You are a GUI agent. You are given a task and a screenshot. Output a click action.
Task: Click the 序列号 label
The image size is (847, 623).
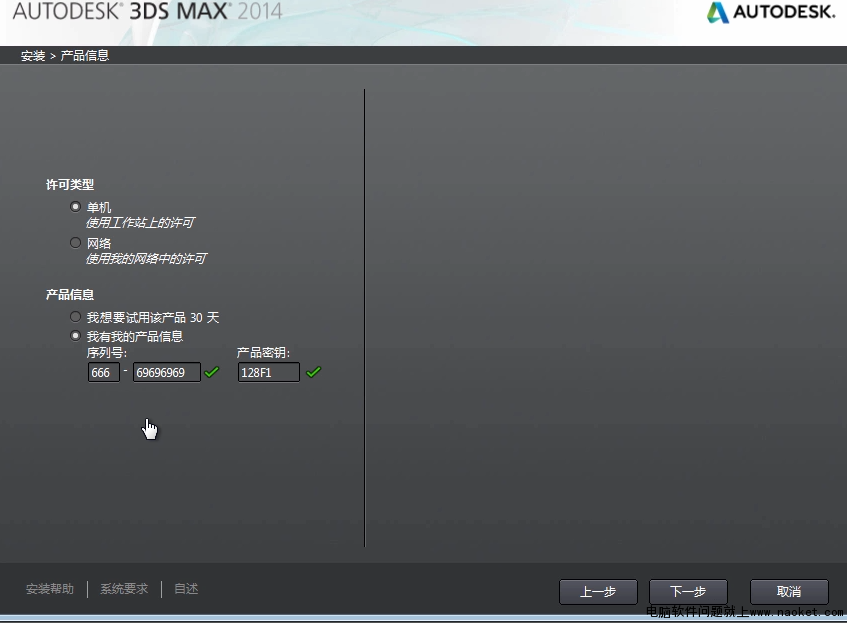tap(107, 353)
